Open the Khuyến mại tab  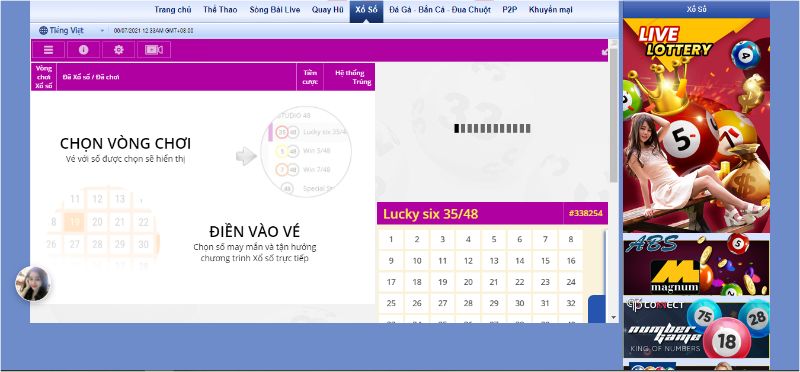point(551,10)
